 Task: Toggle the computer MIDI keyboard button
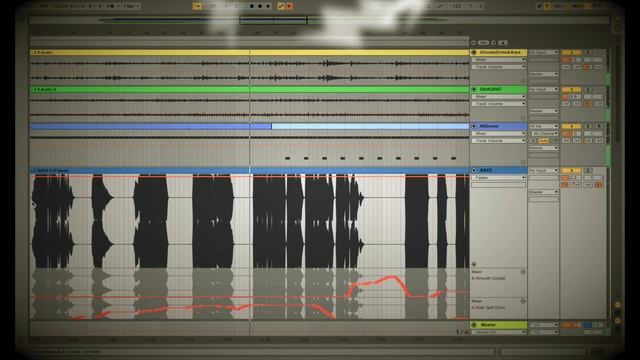(x=547, y=6)
